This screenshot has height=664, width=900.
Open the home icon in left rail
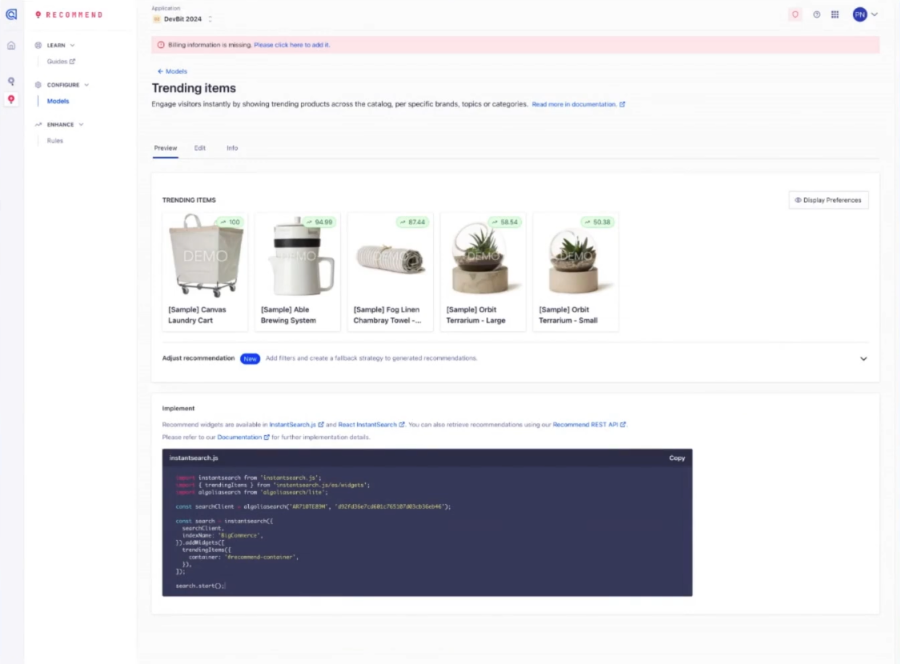pyautogui.click(x=11, y=46)
